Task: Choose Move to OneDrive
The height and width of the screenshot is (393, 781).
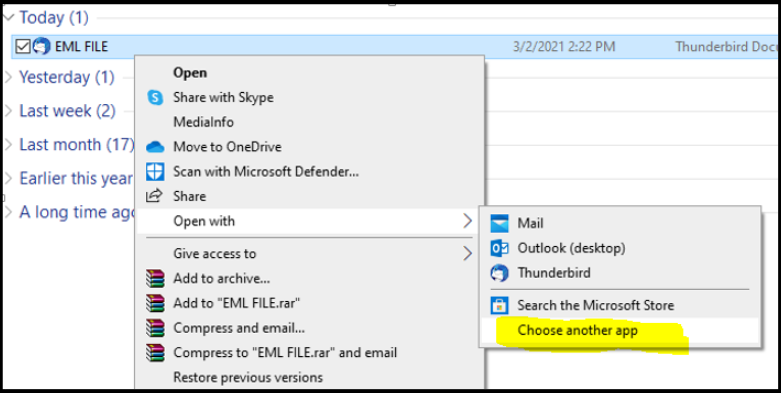Action: point(227,147)
